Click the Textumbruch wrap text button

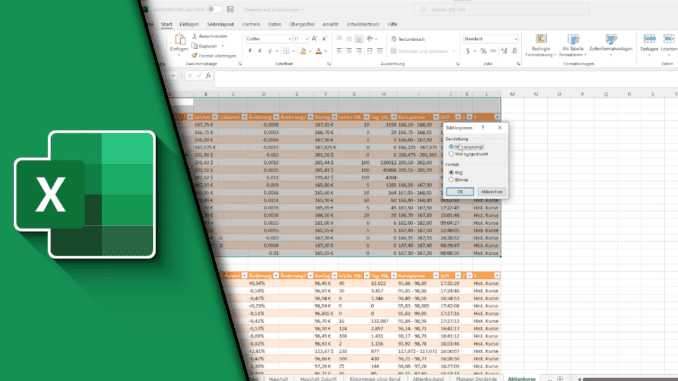(x=408, y=39)
